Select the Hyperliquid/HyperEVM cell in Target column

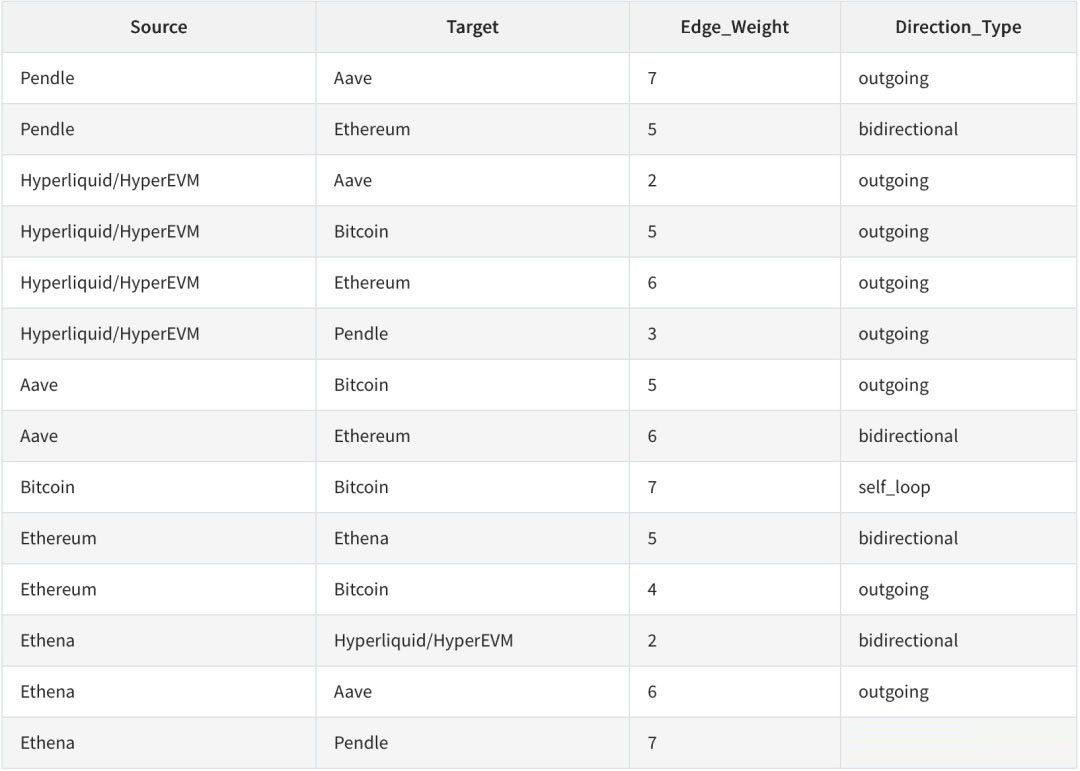point(423,640)
